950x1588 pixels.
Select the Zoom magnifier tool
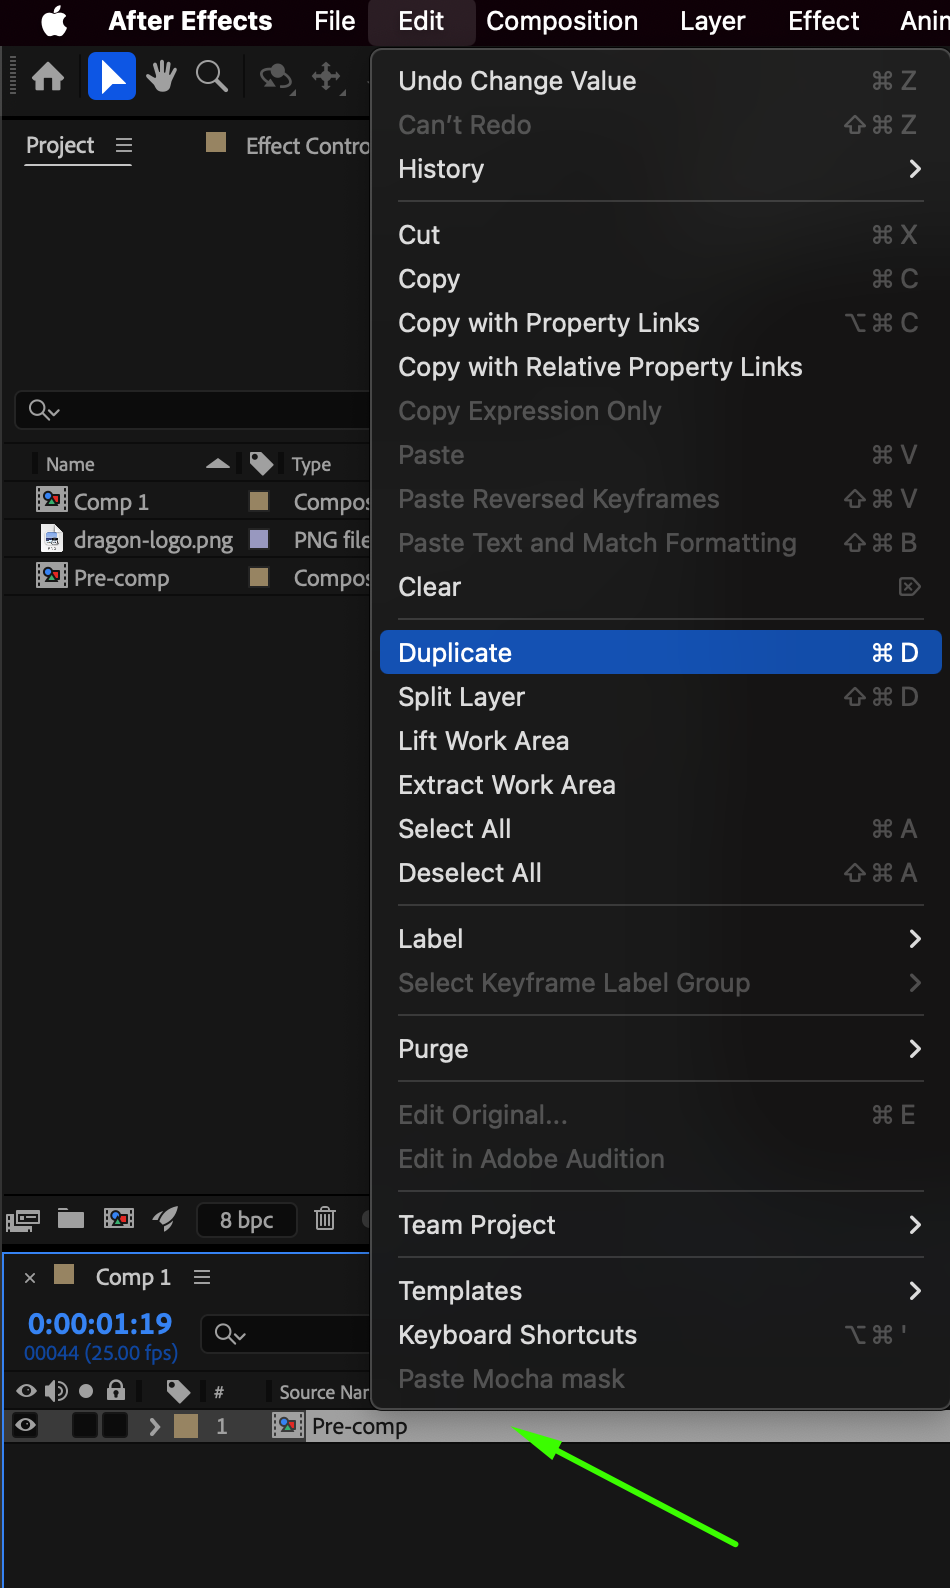click(211, 76)
